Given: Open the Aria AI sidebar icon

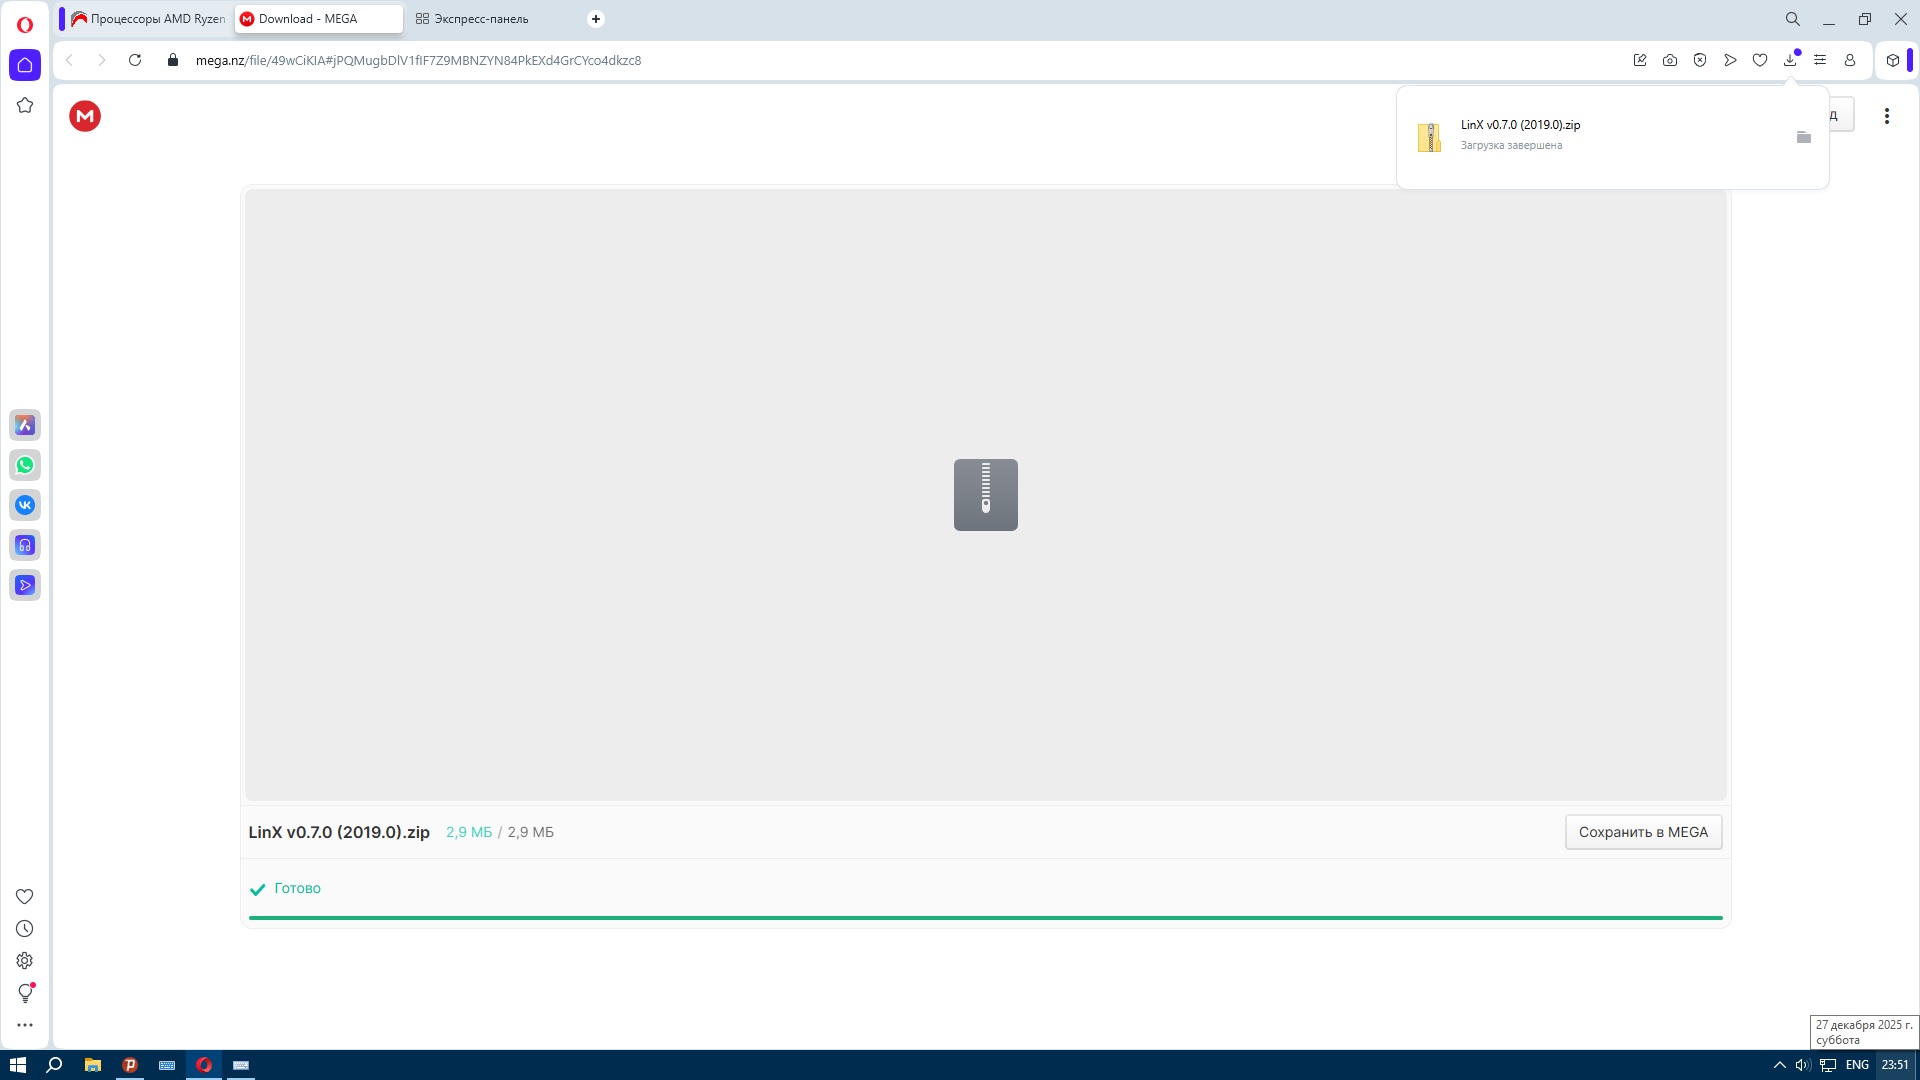Looking at the screenshot, I should tap(24, 425).
